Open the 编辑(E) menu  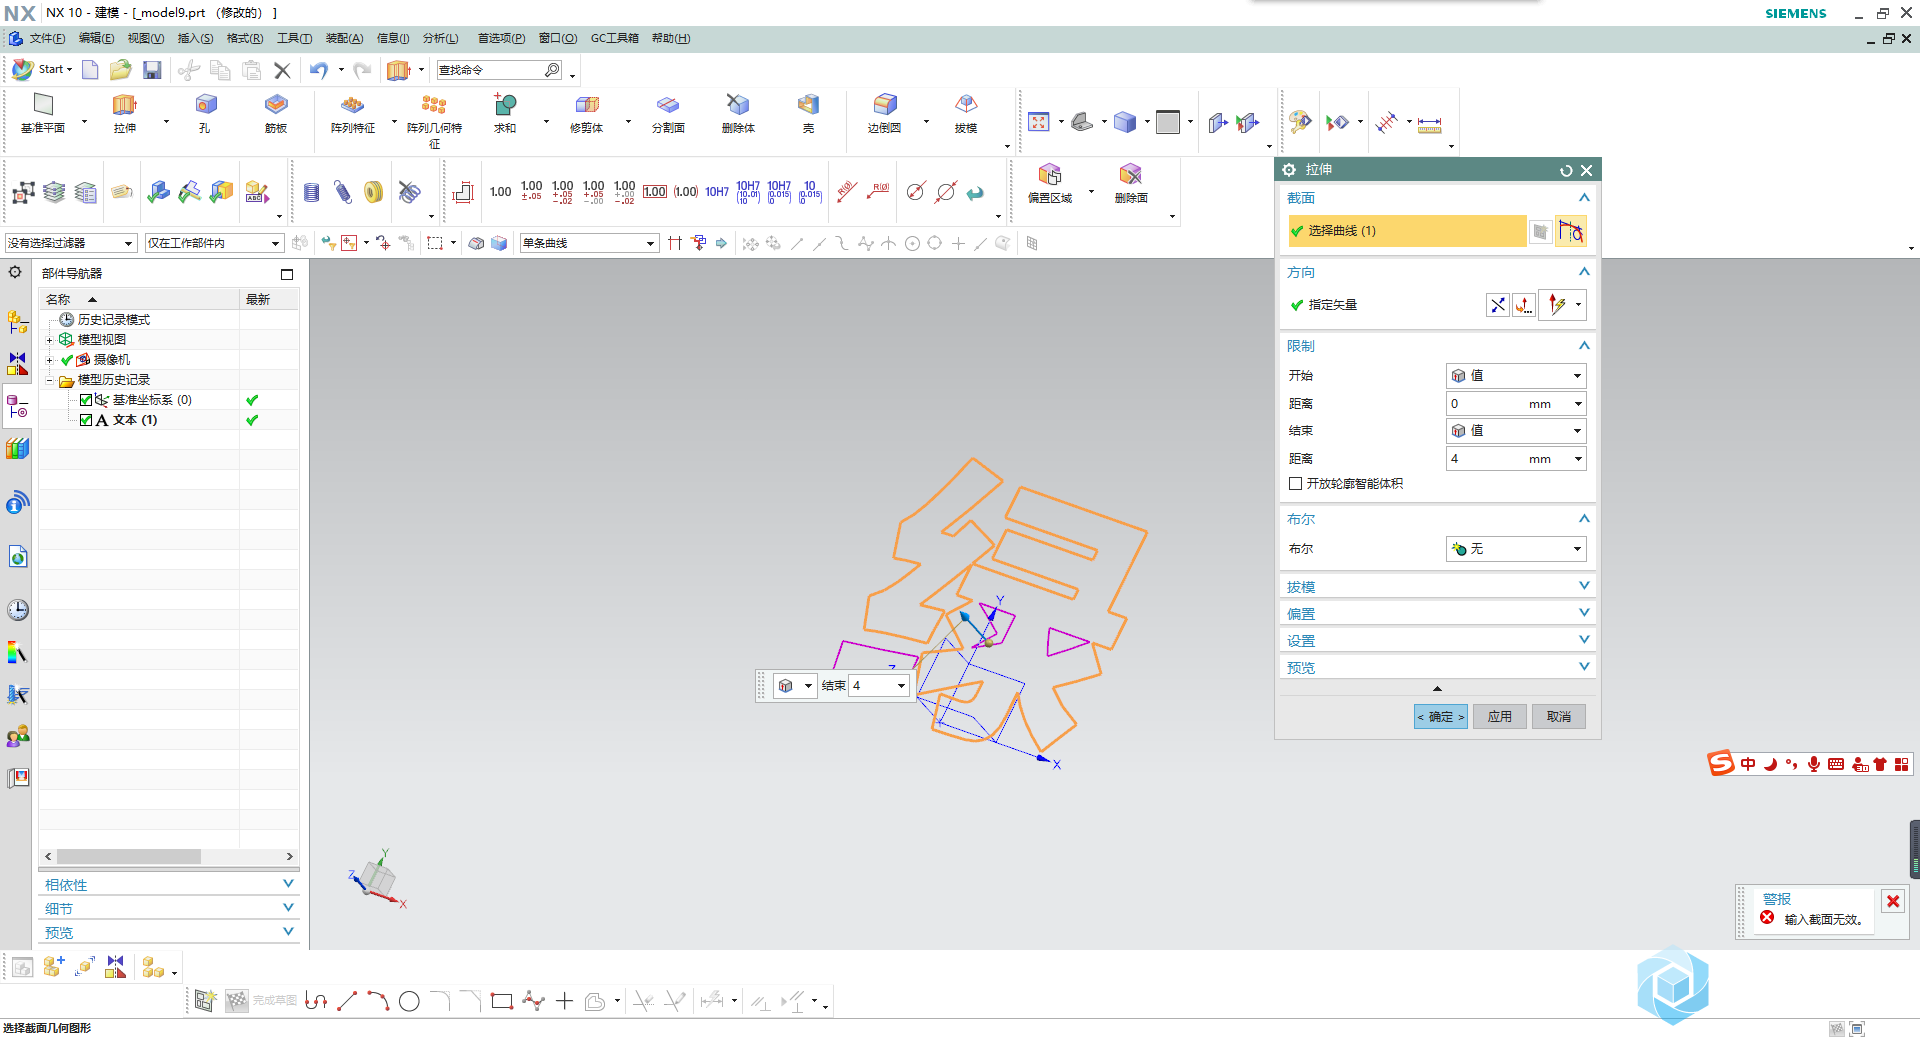[97, 38]
